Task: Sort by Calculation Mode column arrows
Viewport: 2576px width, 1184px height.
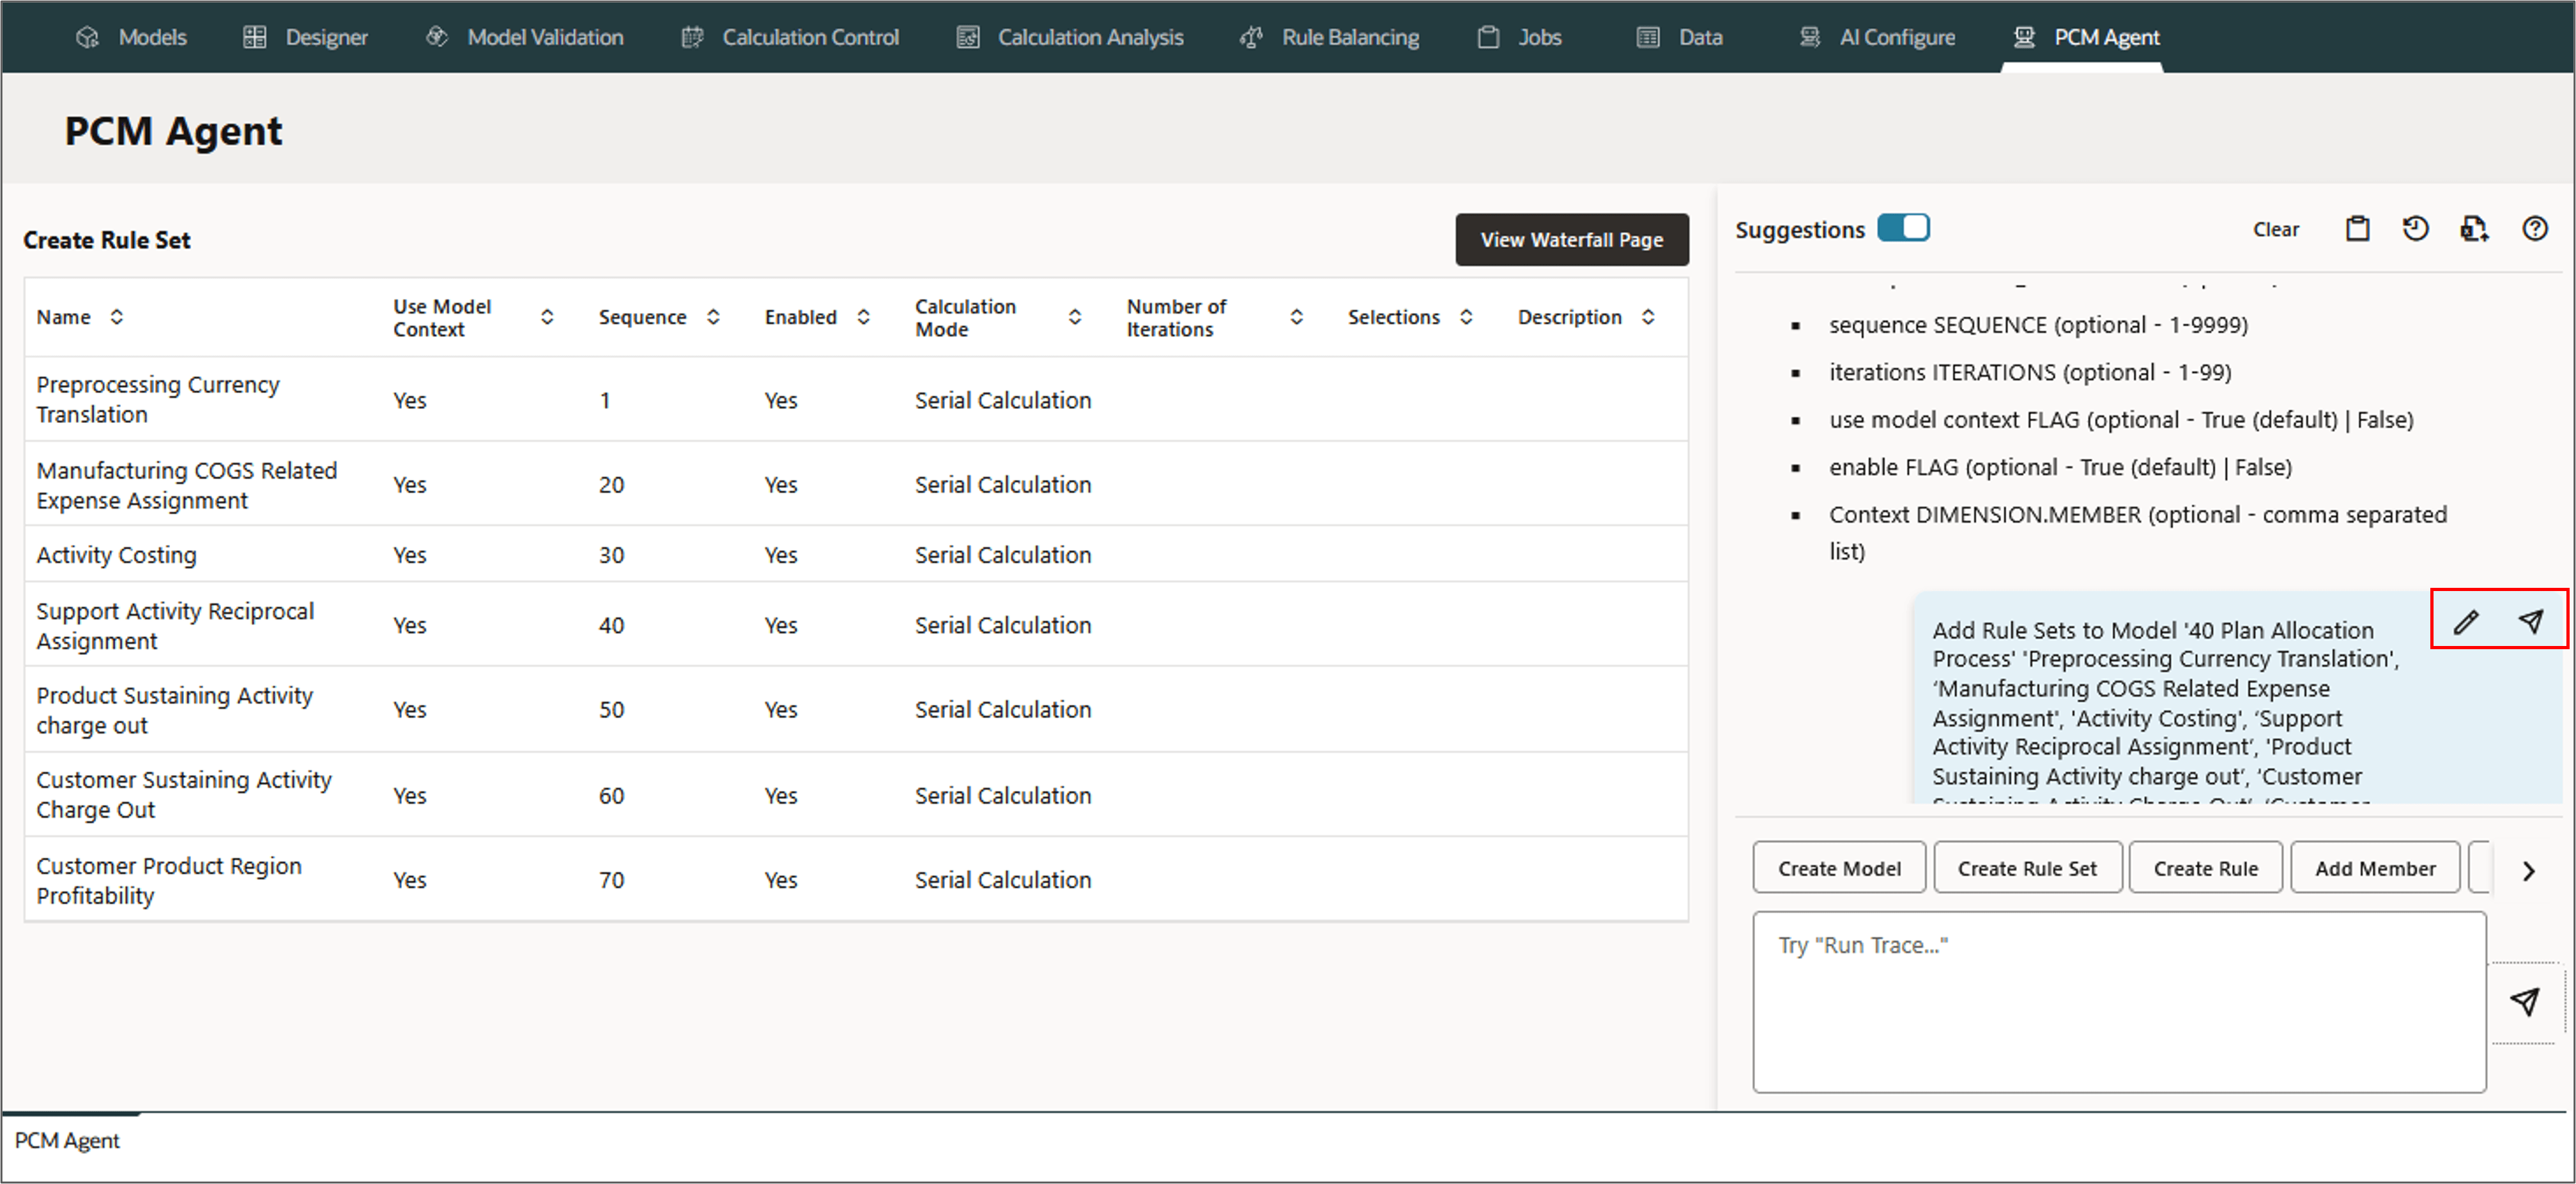Action: [1075, 317]
